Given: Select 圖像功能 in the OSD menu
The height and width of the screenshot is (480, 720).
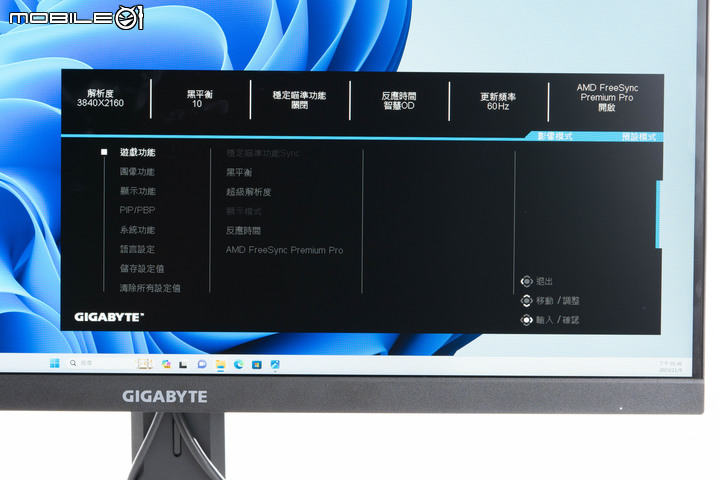Looking at the screenshot, I should point(137,171).
